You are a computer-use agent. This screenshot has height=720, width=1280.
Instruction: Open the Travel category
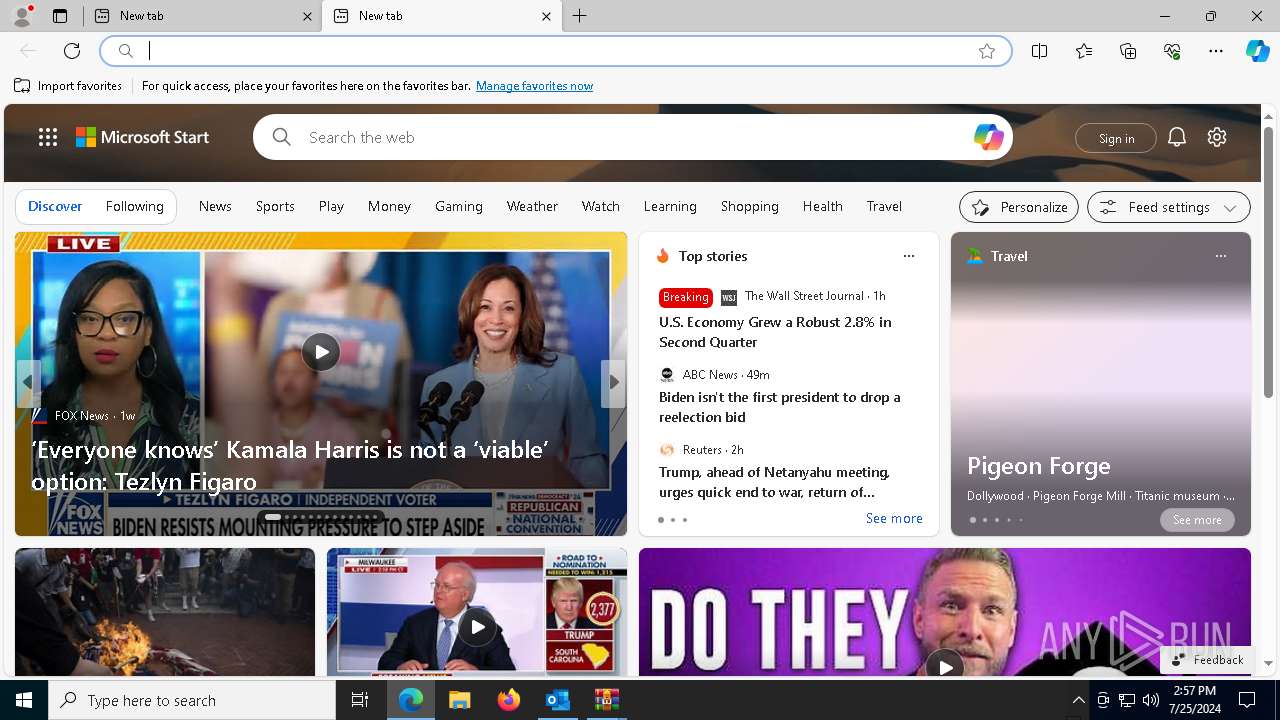pyautogui.click(x=884, y=206)
